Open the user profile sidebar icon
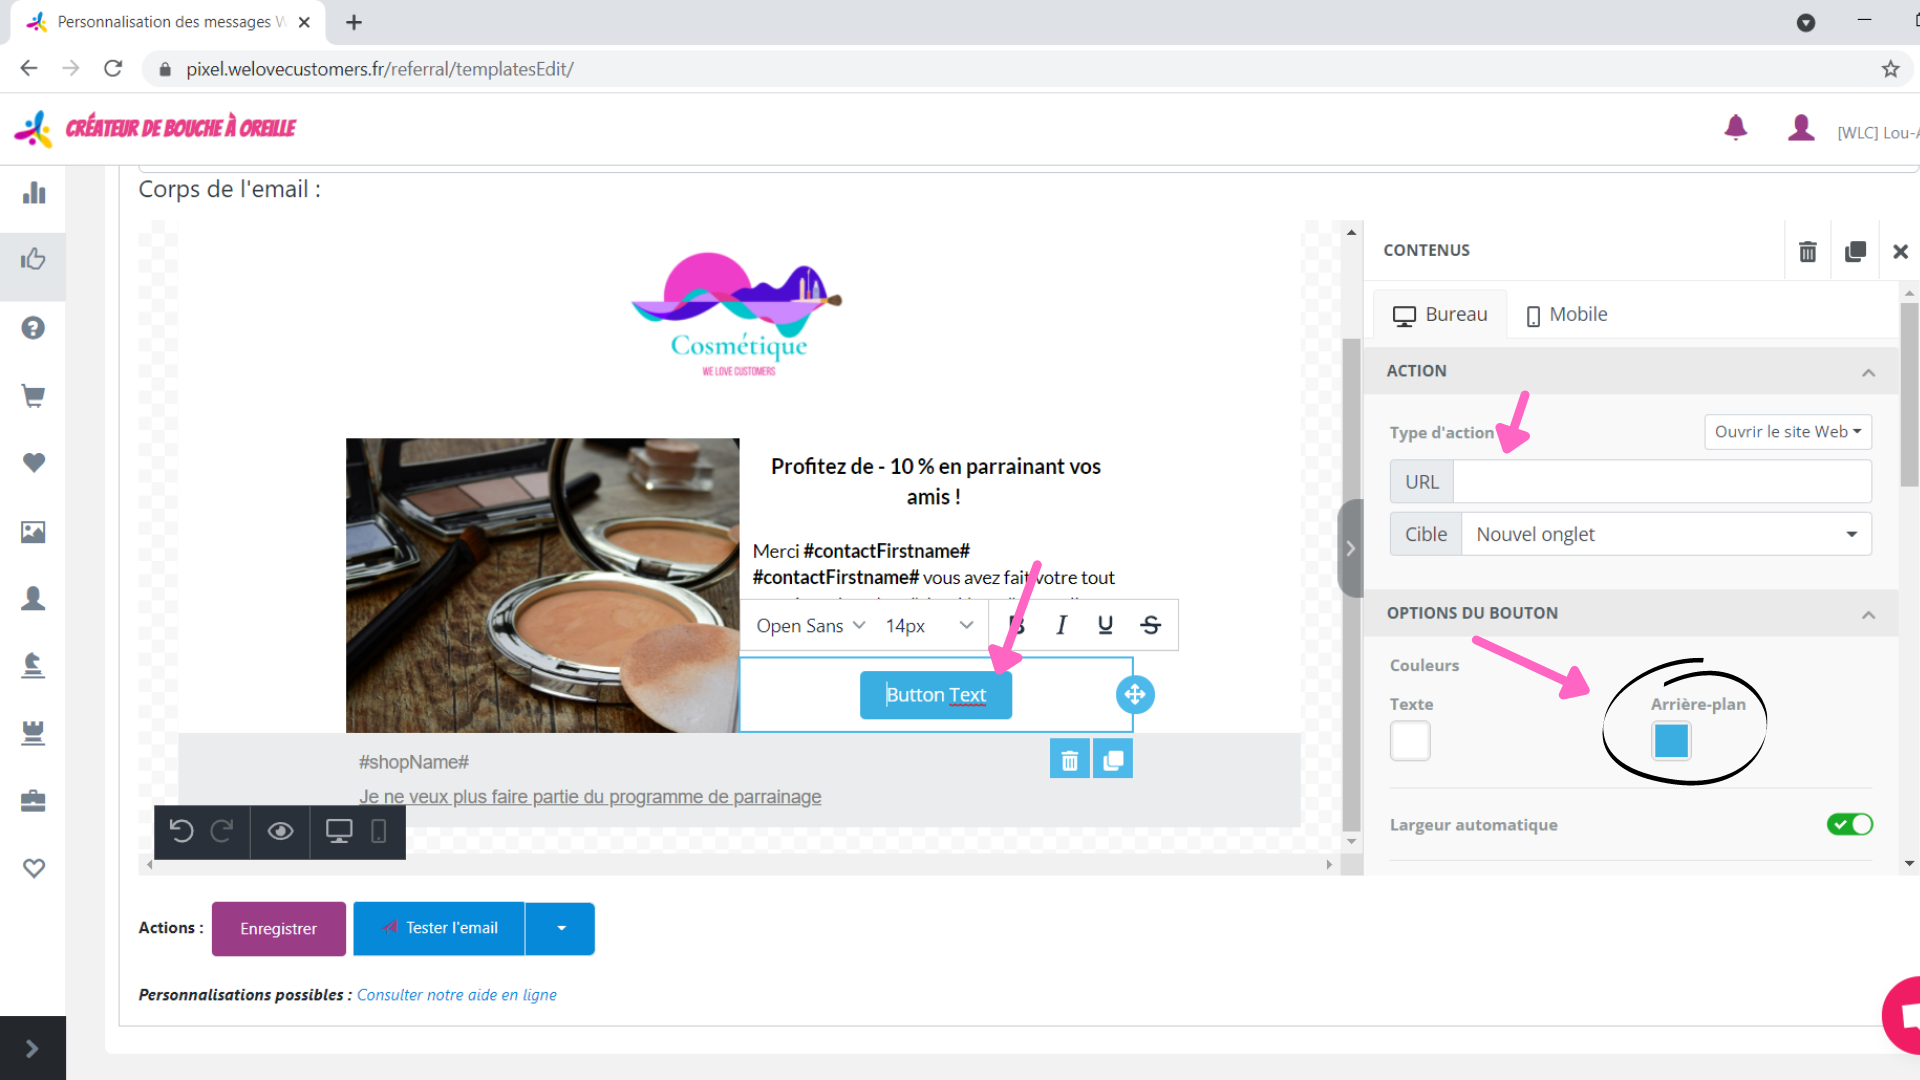 [x=33, y=598]
